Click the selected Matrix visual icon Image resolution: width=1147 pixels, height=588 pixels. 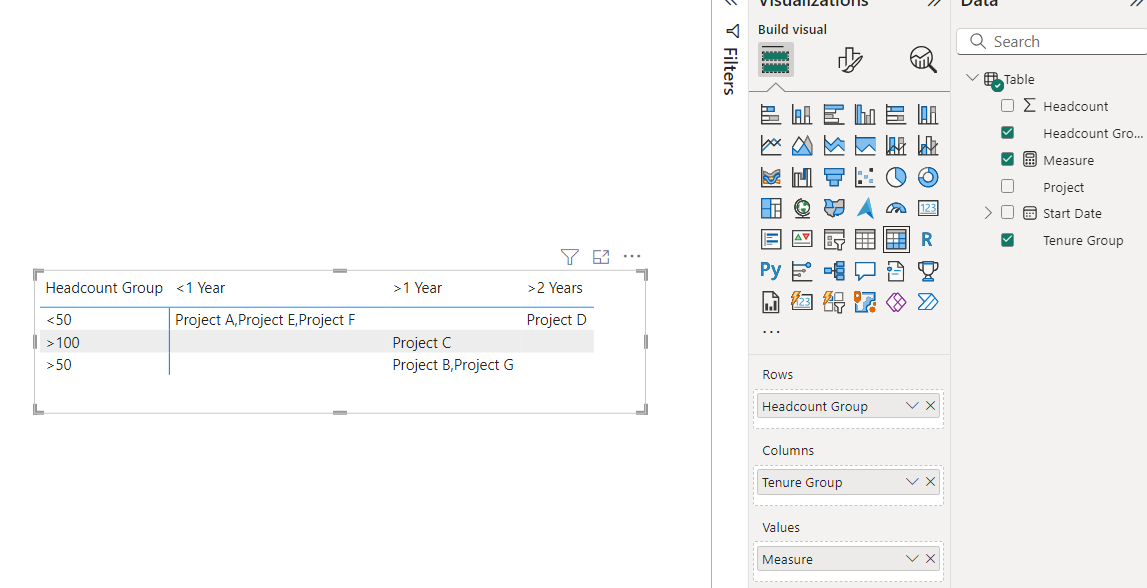click(896, 239)
